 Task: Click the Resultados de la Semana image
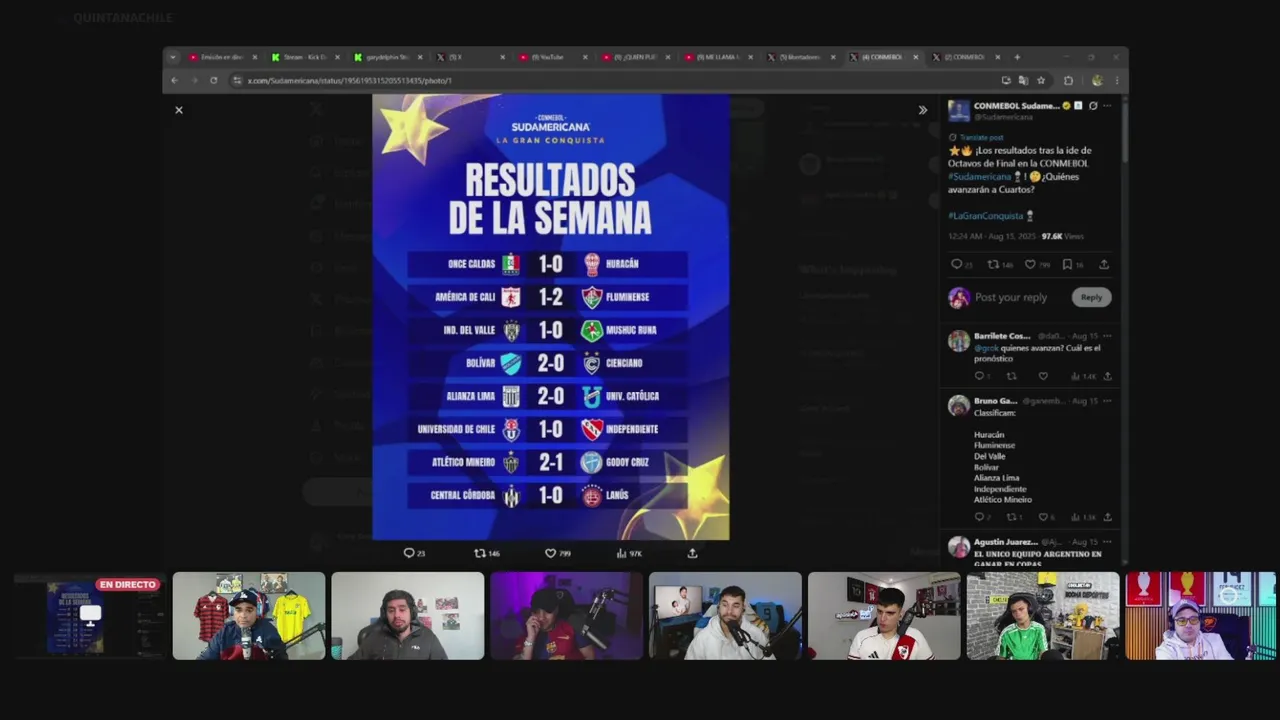point(550,317)
